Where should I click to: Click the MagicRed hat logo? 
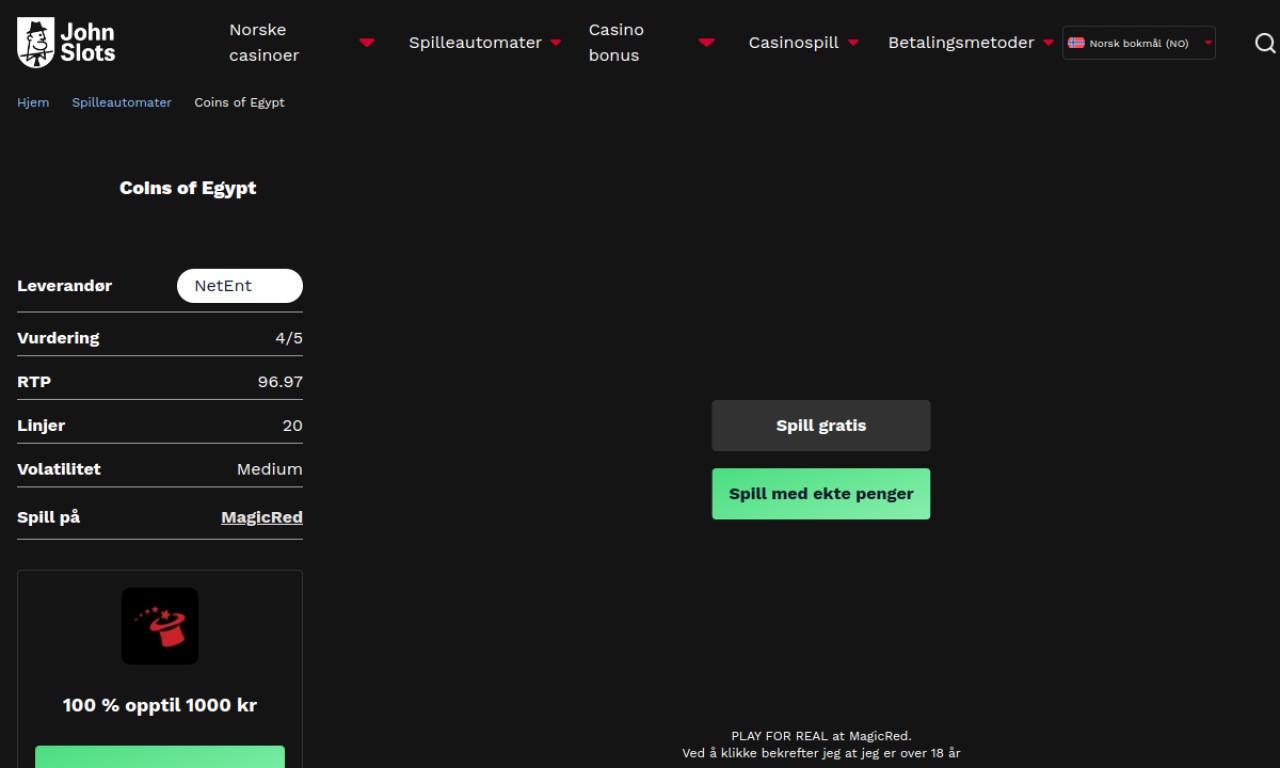pyautogui.click(x=160, y=626)
